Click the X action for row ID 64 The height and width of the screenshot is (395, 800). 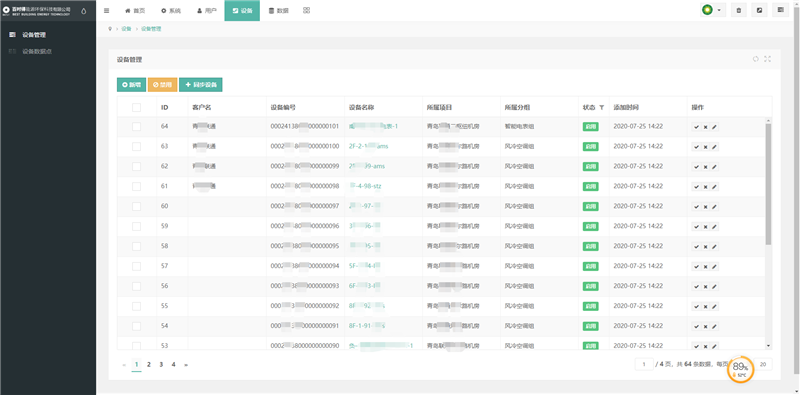click(x=706, y=128)
